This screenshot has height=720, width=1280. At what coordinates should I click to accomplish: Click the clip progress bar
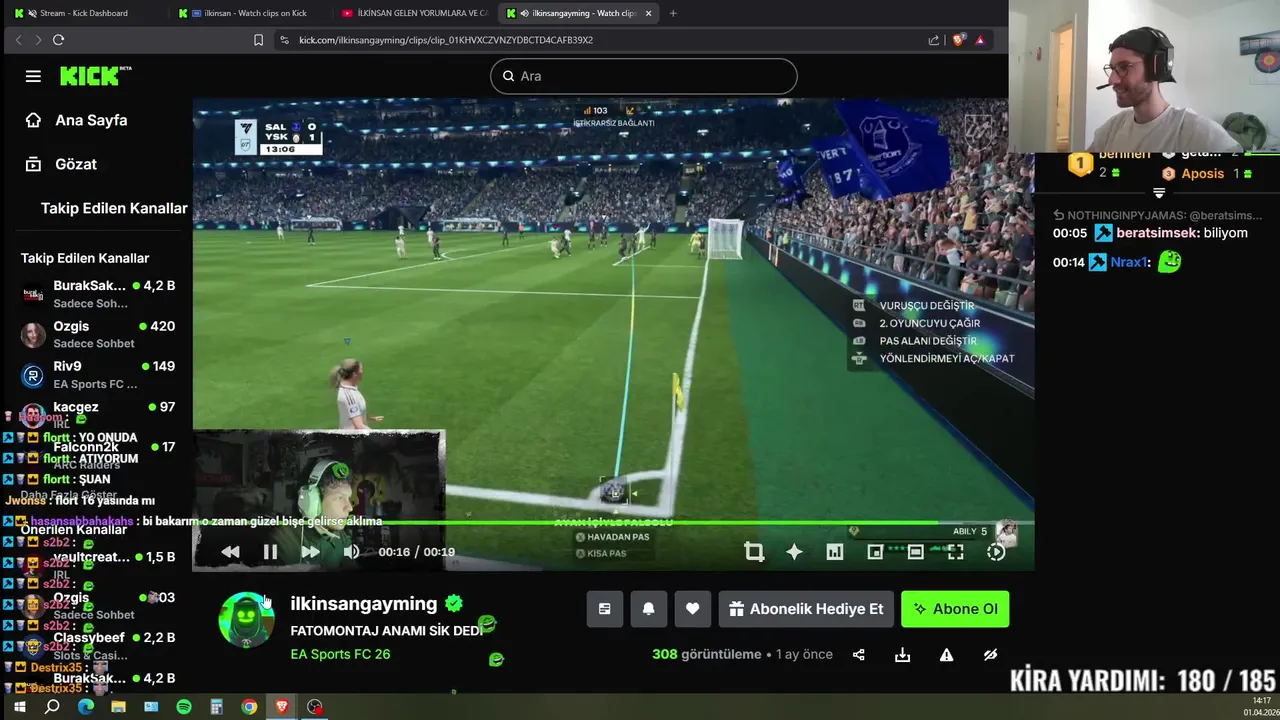612,522
